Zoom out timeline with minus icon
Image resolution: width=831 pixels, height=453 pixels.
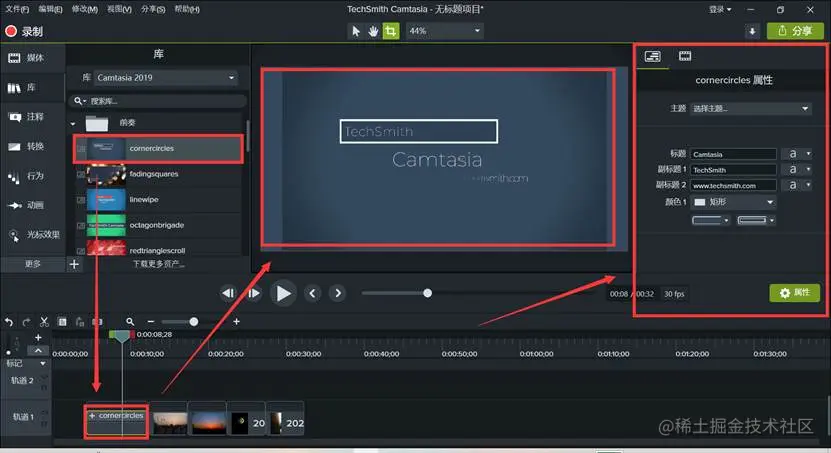click(151, 322)
